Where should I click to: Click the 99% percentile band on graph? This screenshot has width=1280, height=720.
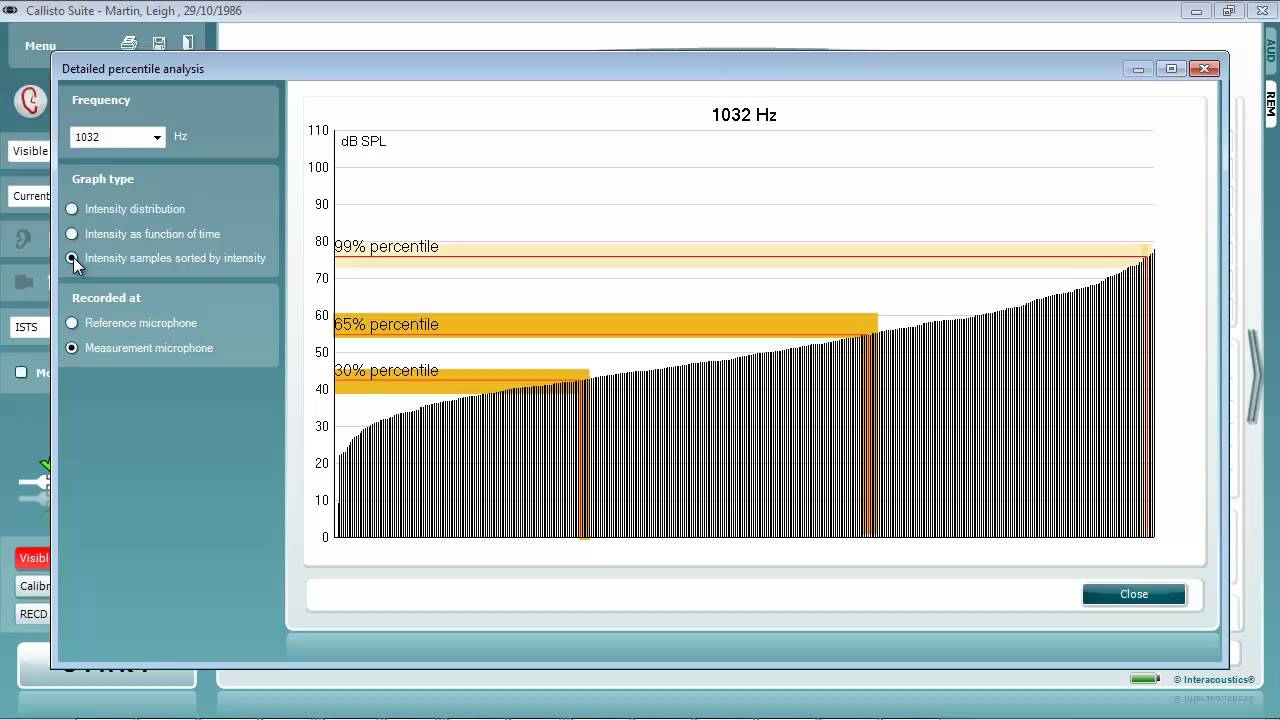coord(744,256)
